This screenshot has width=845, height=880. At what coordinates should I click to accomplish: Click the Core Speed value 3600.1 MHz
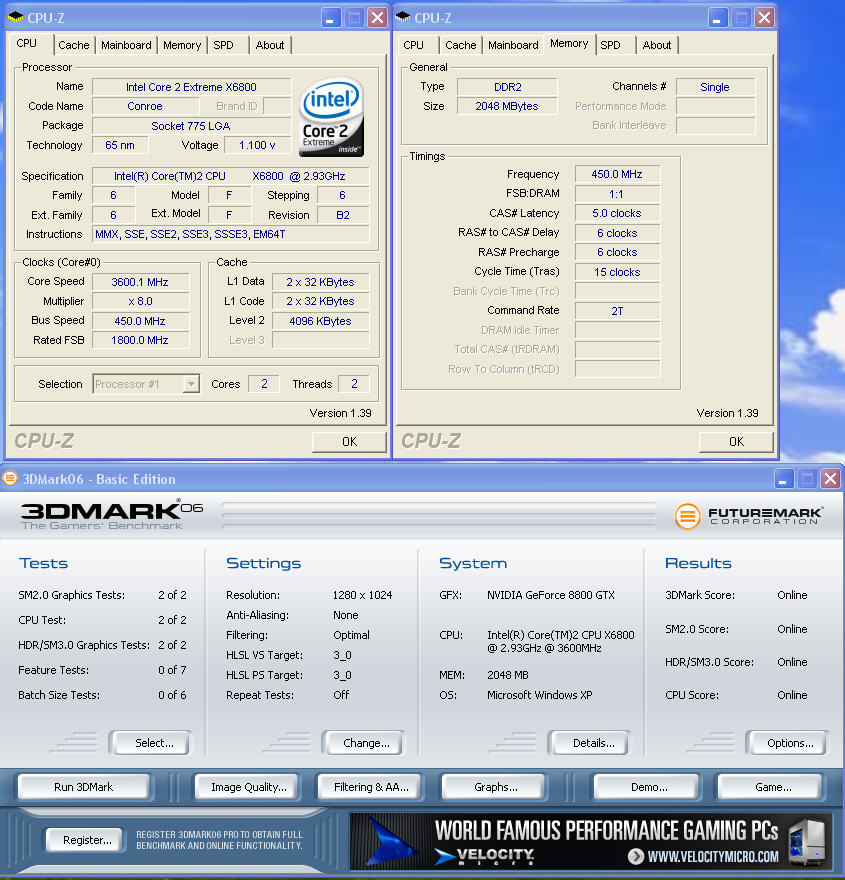coord(140,282)
